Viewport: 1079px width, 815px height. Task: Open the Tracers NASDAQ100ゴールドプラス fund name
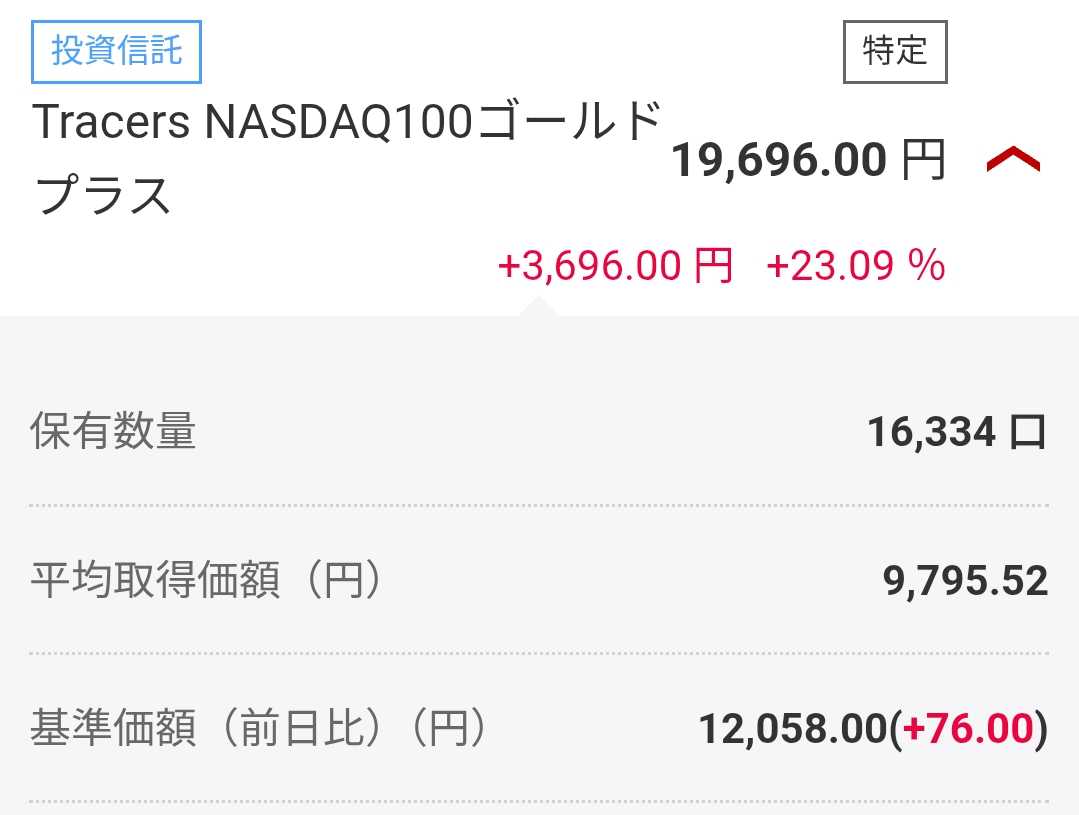[x=347, y=158]
